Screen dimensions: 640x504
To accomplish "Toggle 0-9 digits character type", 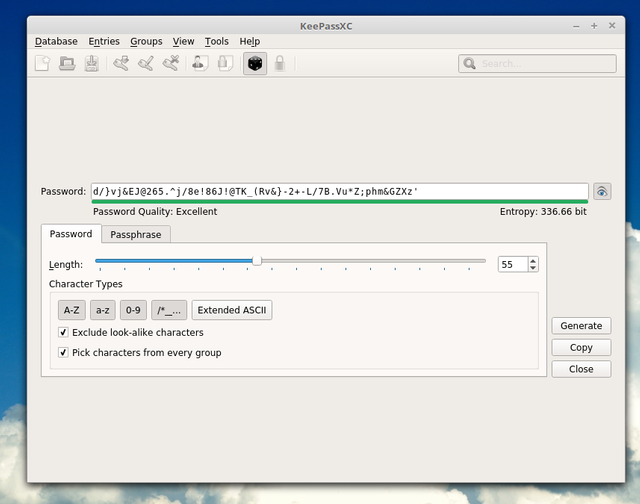I will [x=133, y=310].
